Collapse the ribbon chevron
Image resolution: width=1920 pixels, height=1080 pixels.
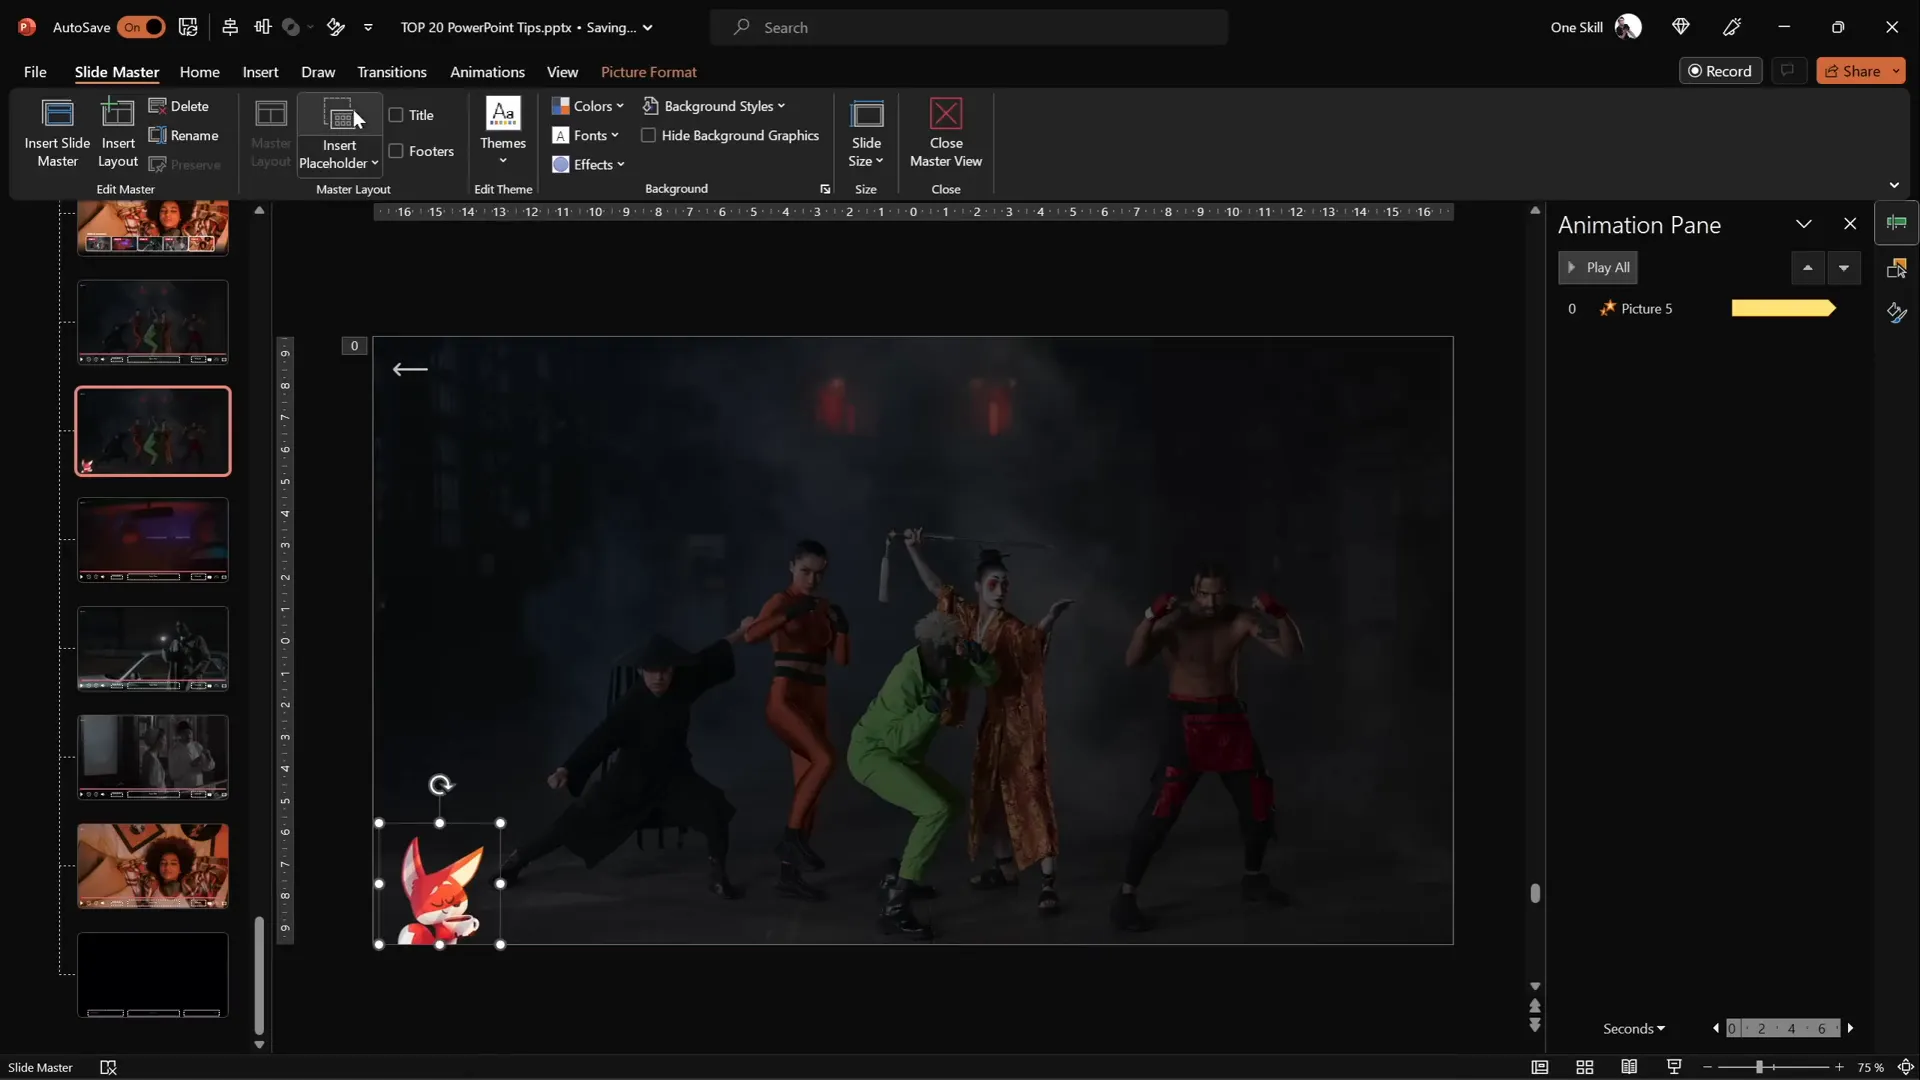[1894, 186]
